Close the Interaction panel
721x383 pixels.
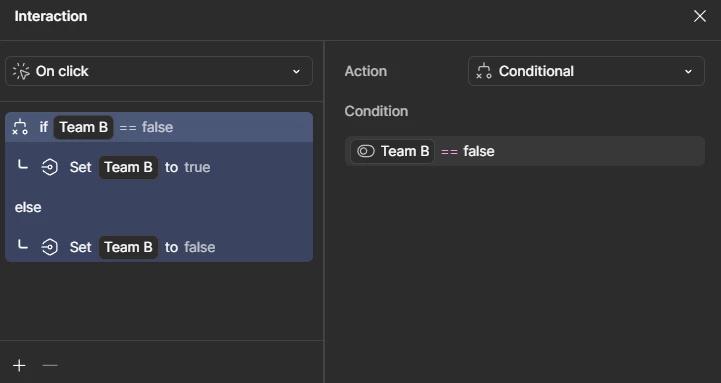pyautogui.click(x=700, y=16)
